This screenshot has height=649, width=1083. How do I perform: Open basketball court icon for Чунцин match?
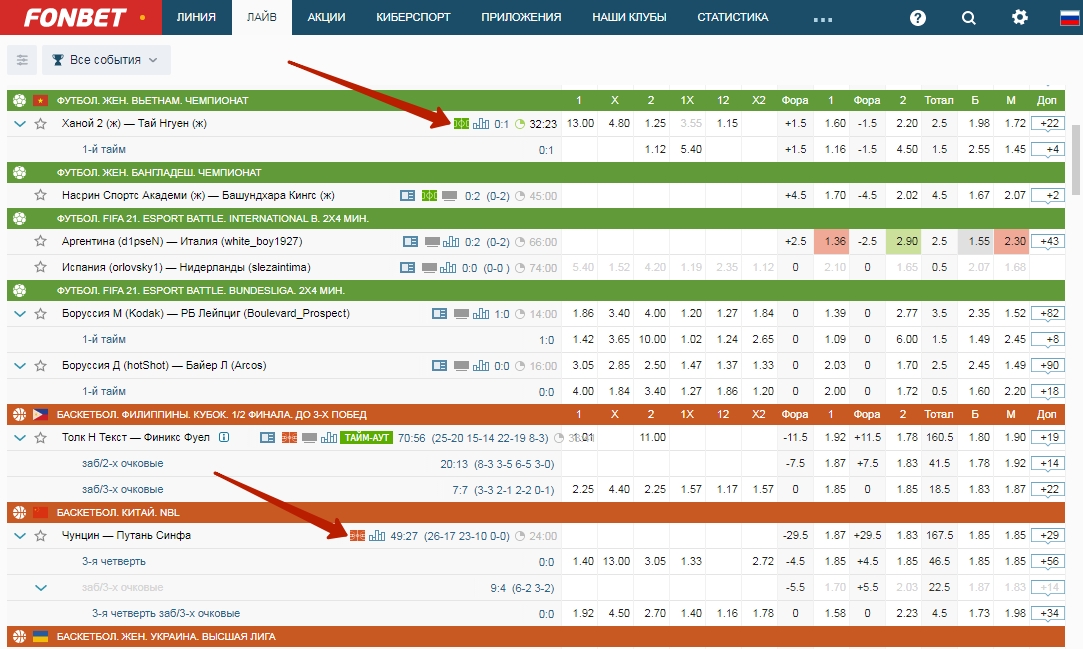point(357,536)
